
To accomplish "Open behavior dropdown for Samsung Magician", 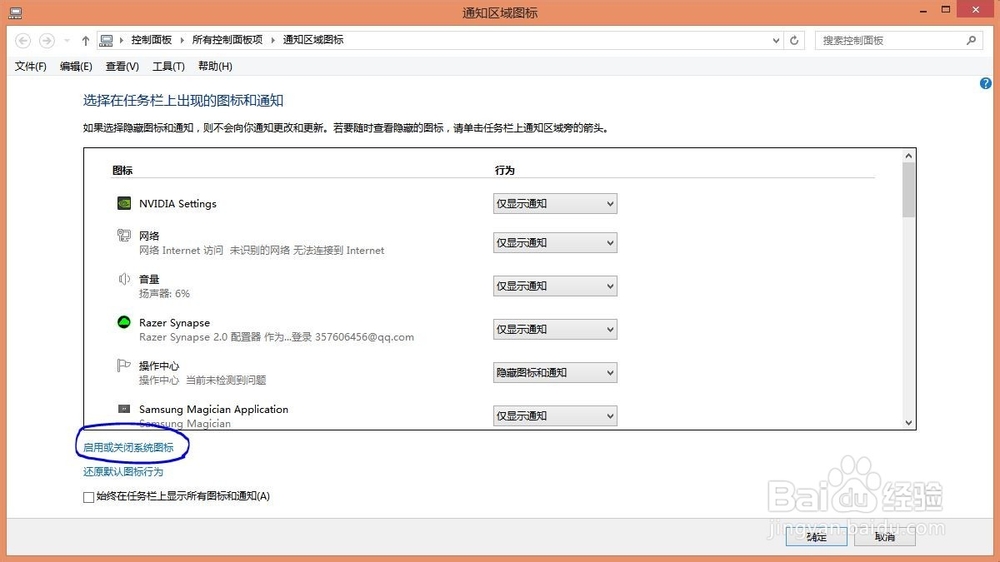I will coord(555,416).
